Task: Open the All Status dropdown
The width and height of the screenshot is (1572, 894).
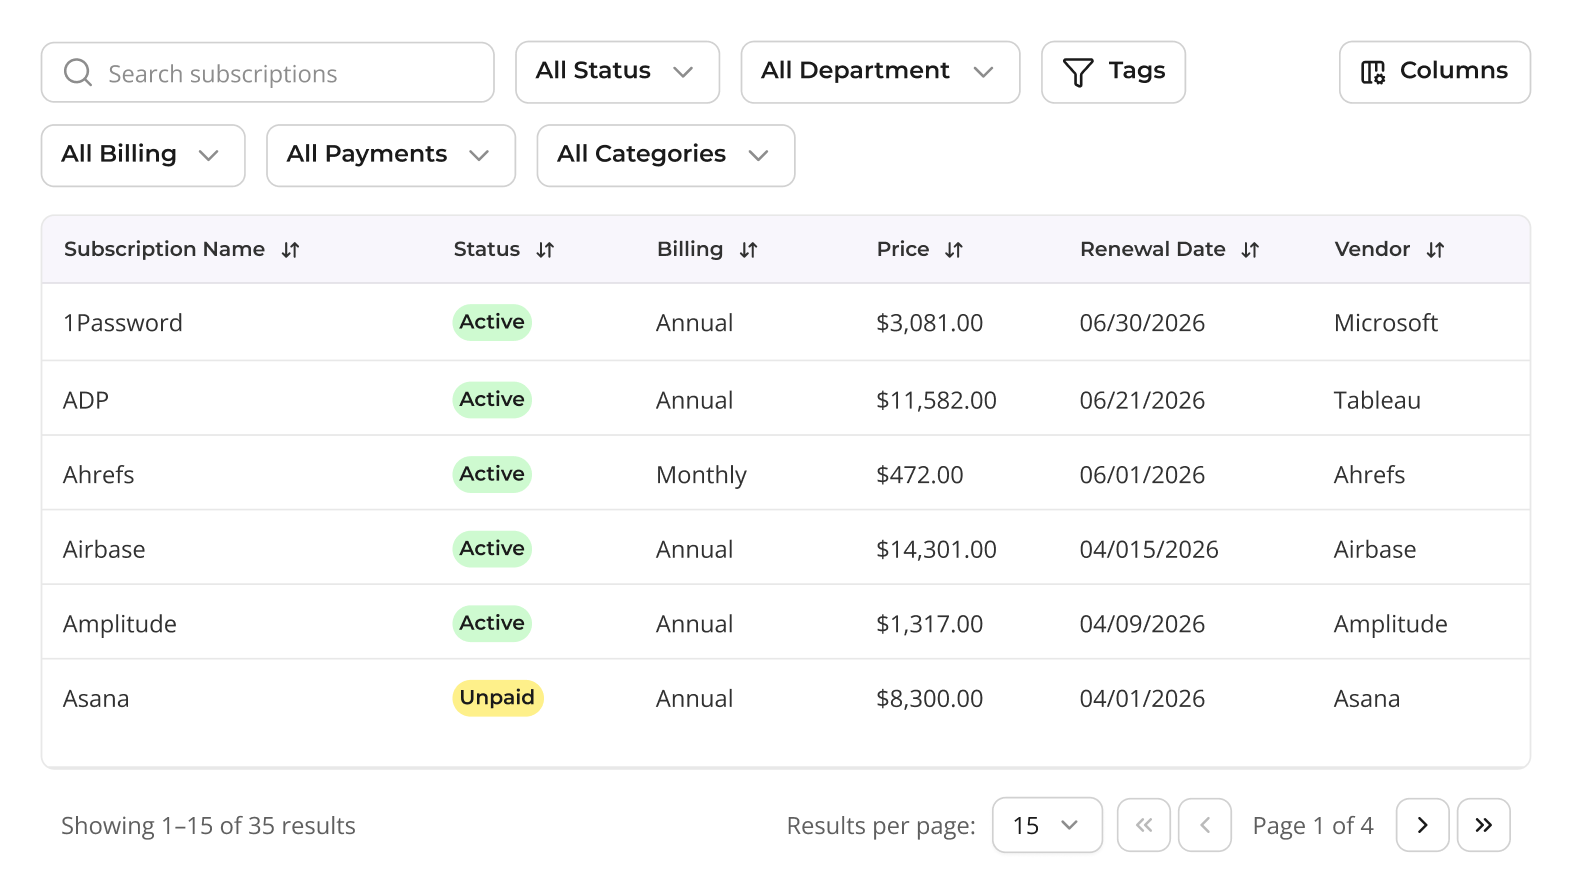Action: 618,72
